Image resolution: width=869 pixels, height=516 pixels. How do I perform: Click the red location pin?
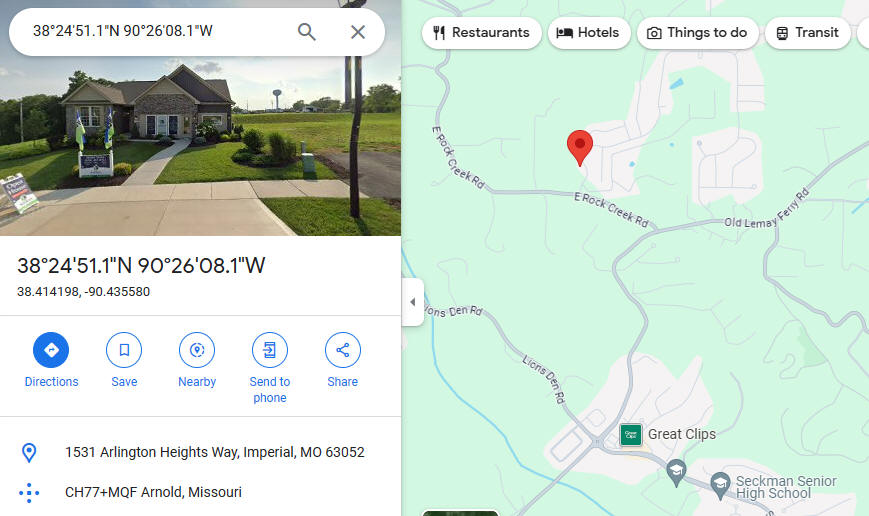[x=580, y=147]
